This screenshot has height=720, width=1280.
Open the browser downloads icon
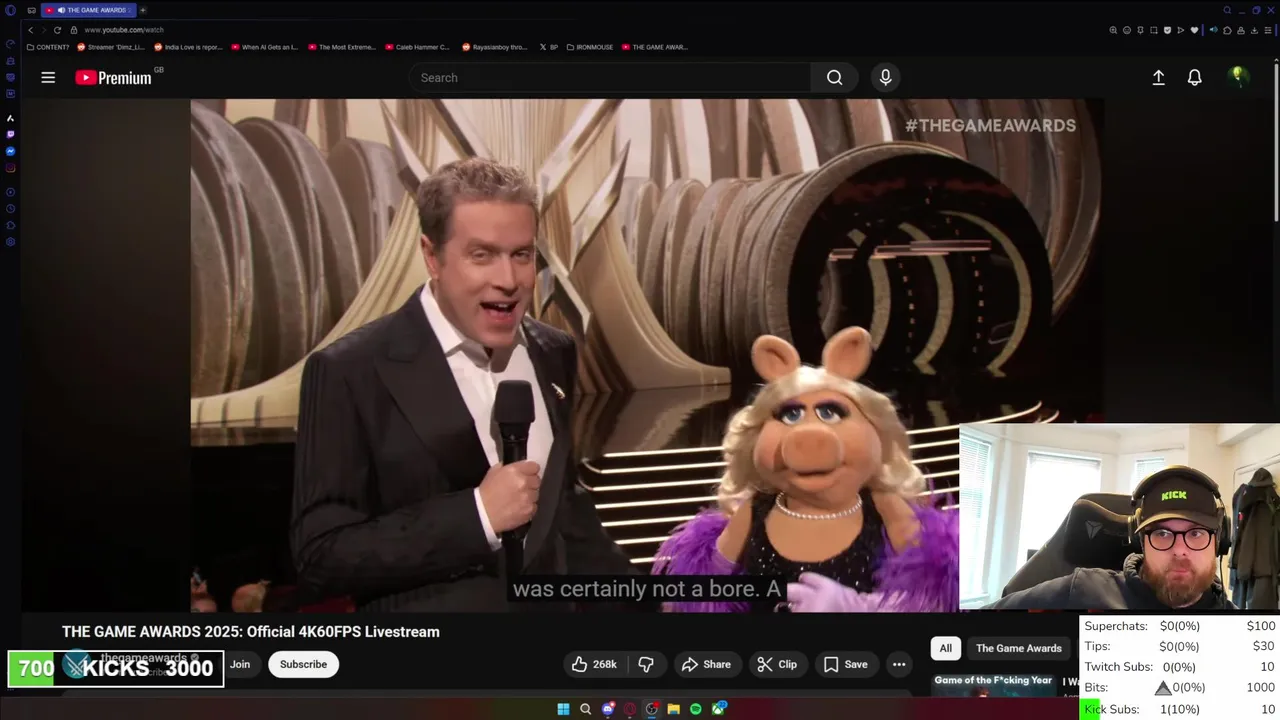point(1254,30)
